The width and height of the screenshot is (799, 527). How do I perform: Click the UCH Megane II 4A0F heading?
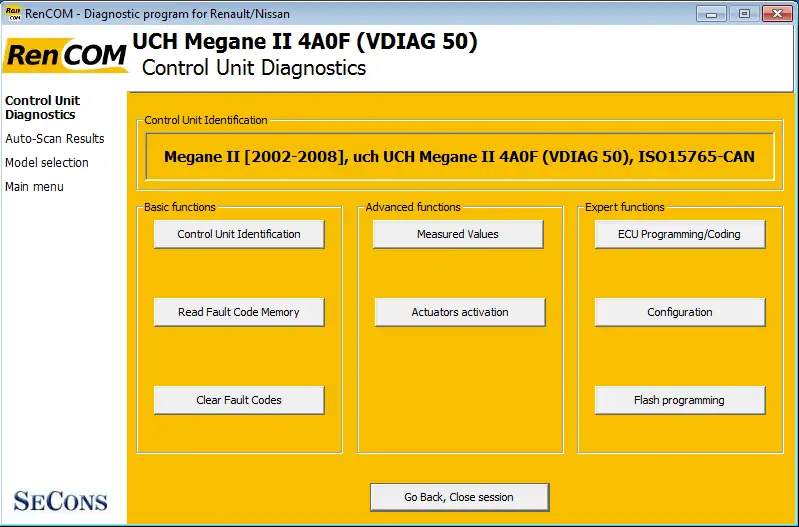305,41
